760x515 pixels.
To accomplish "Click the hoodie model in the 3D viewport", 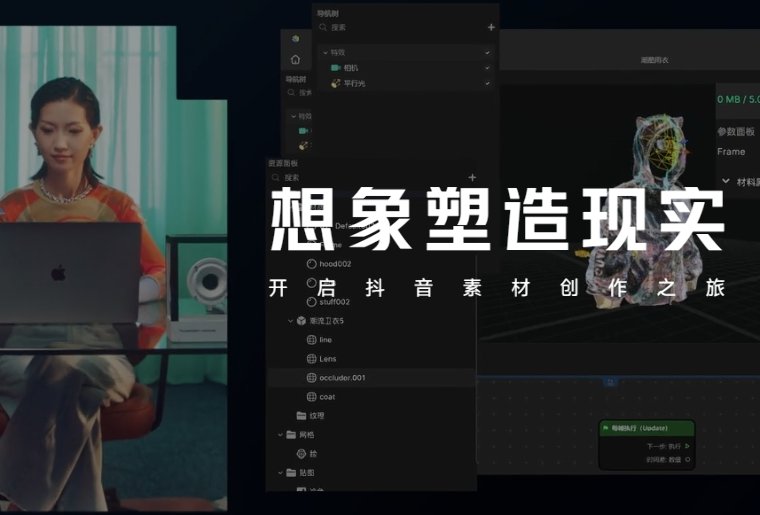I will [644, 213].
